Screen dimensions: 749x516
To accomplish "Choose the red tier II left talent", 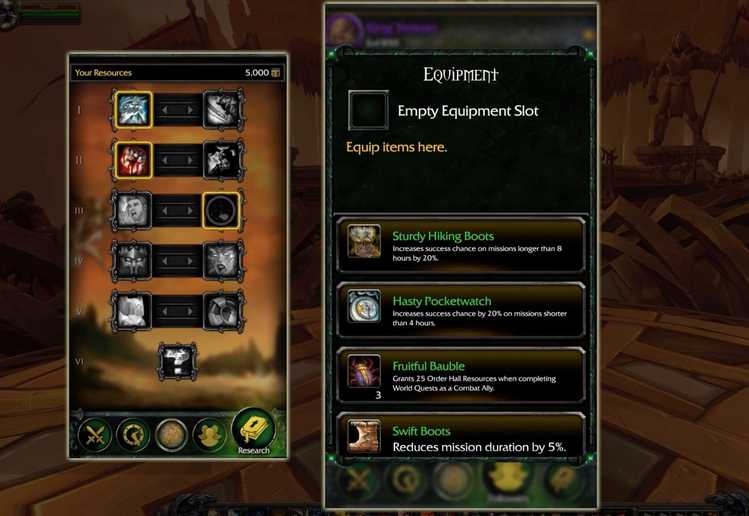I will click(x=133, y=160).
